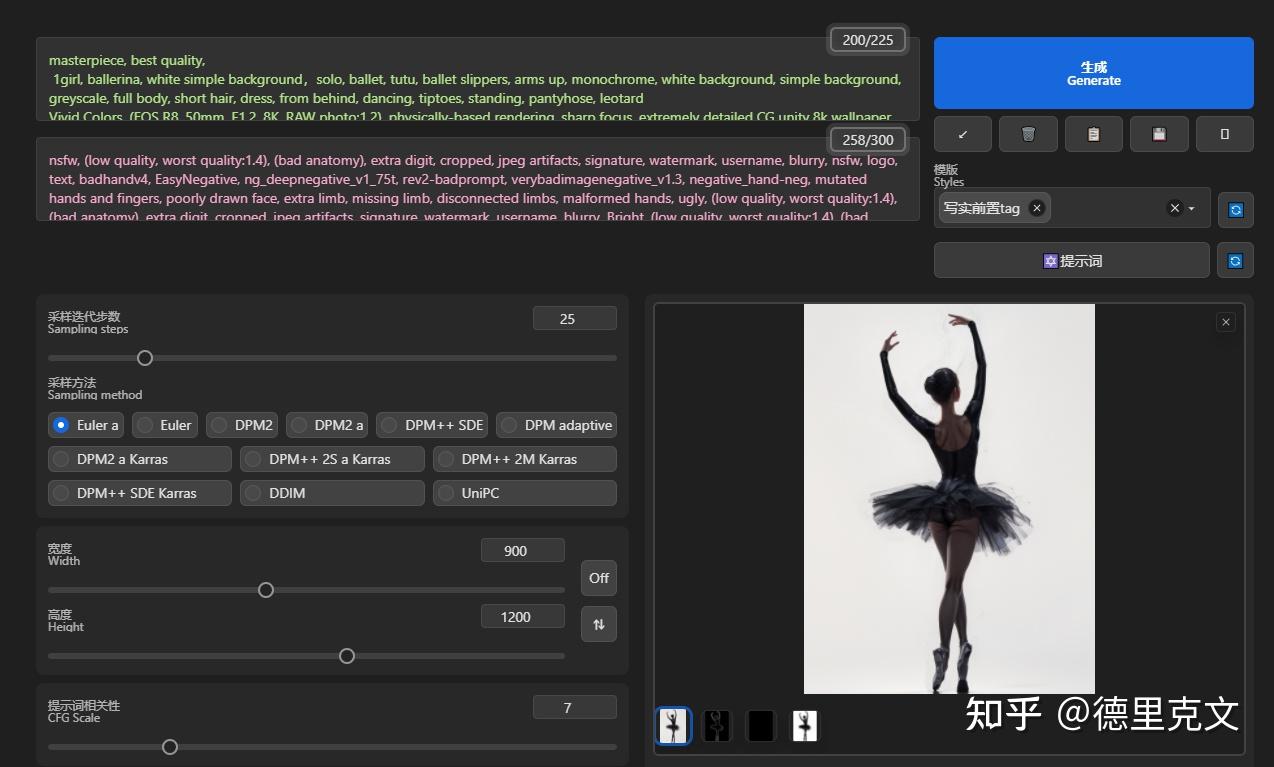Clear all selected styles in Styles box

[x=1174, y=208]
